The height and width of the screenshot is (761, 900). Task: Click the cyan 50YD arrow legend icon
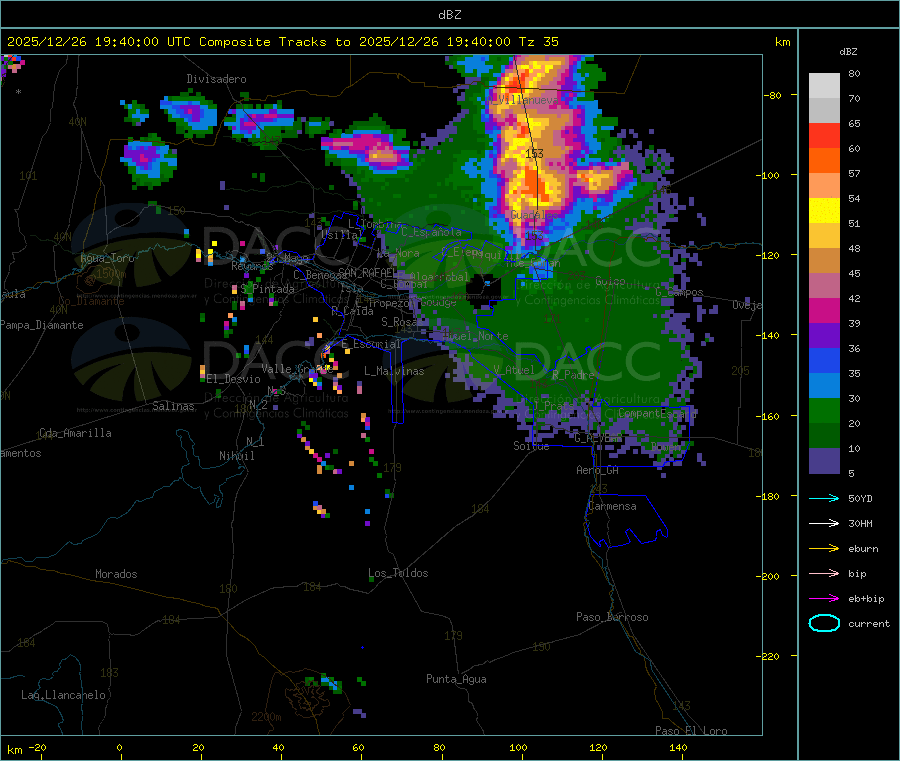point(824,498)
